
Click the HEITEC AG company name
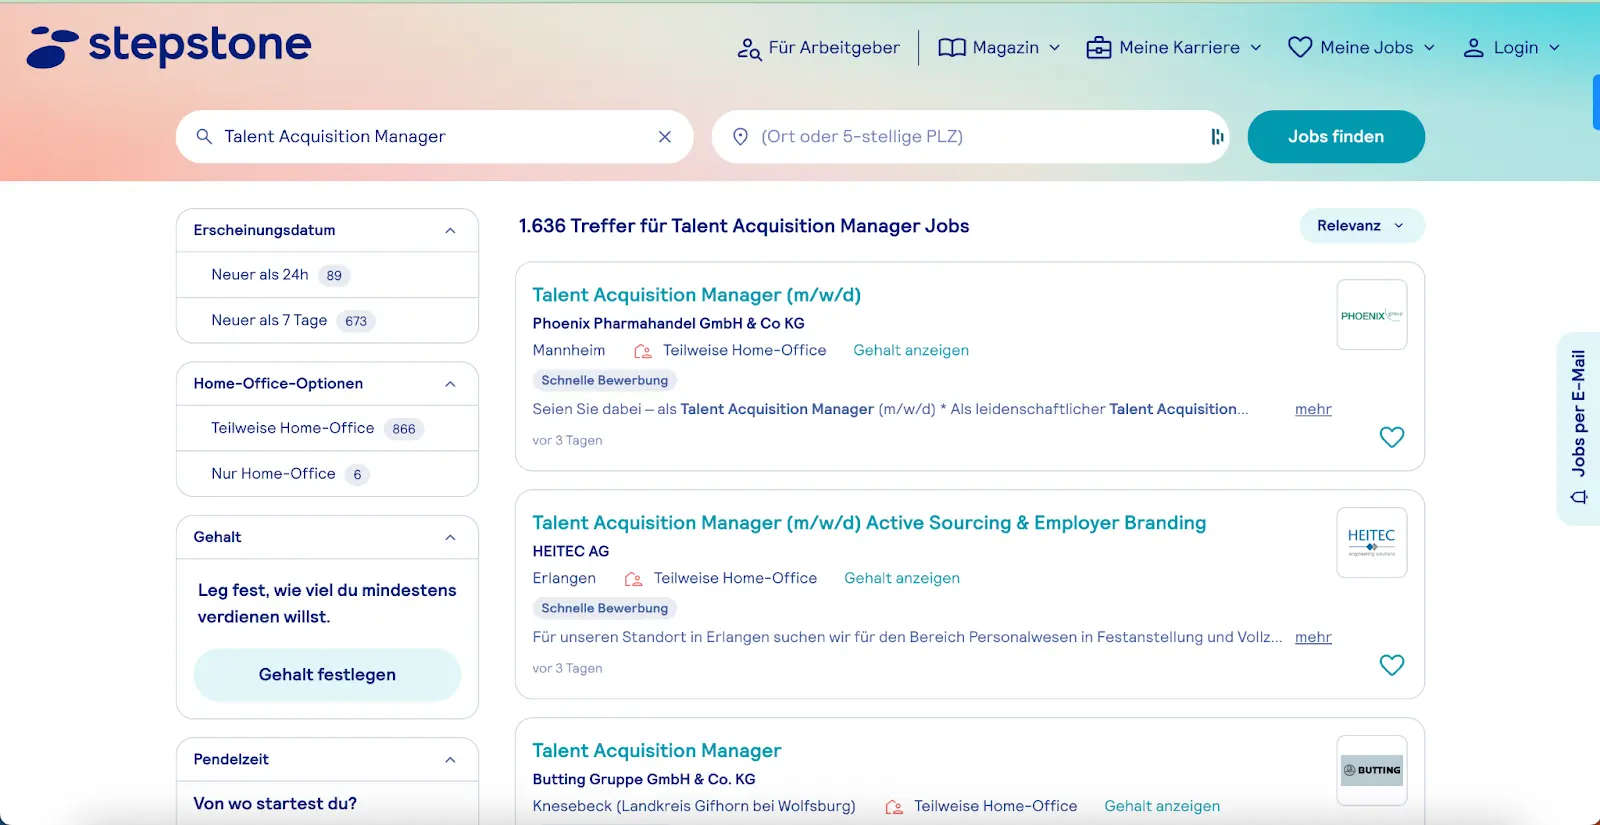tap(570, 552)
